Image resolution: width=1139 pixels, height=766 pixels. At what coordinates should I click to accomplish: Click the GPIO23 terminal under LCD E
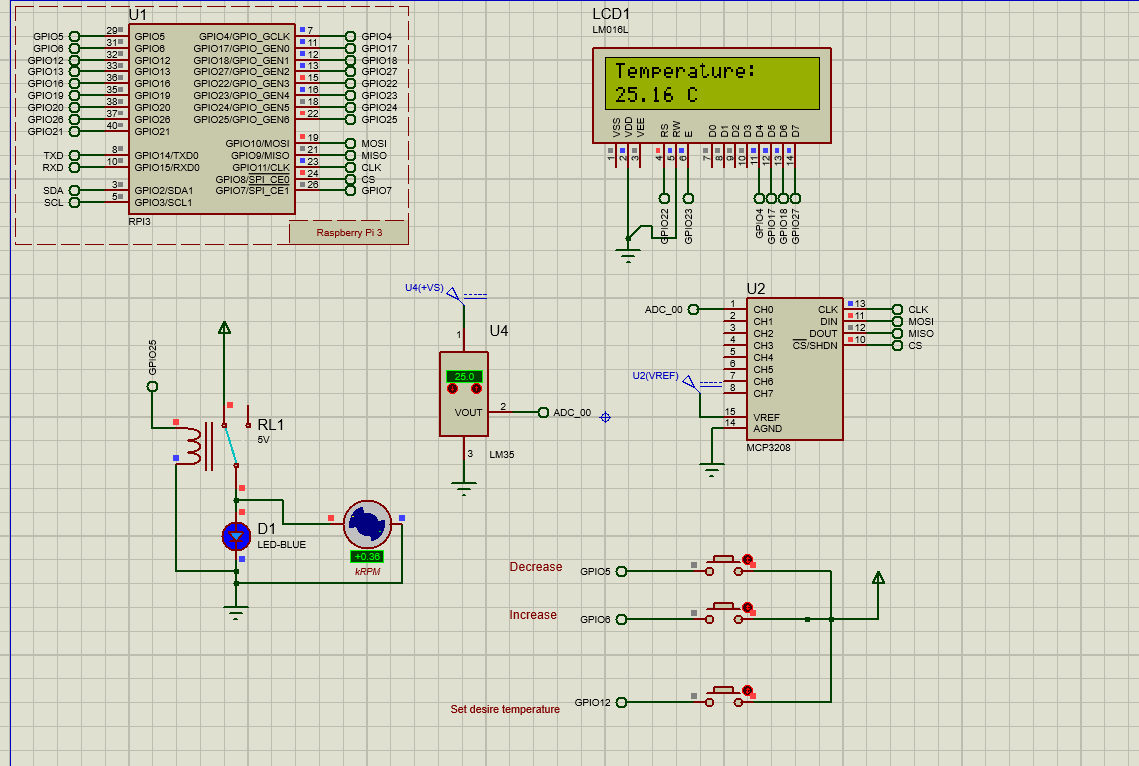point(688,198)
